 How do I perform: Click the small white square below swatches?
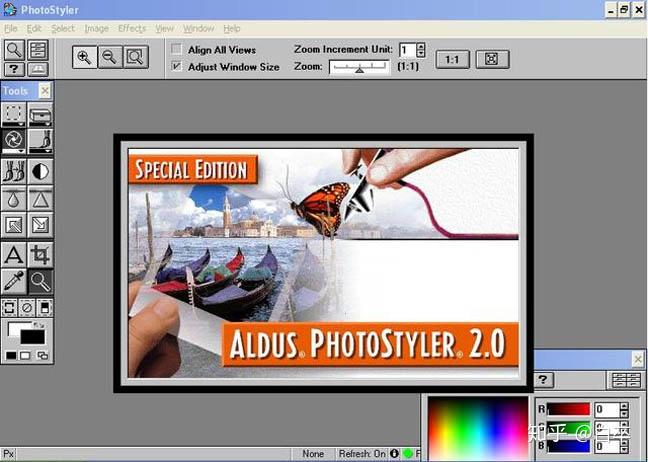pyautogui.click(x=25, y=355)
